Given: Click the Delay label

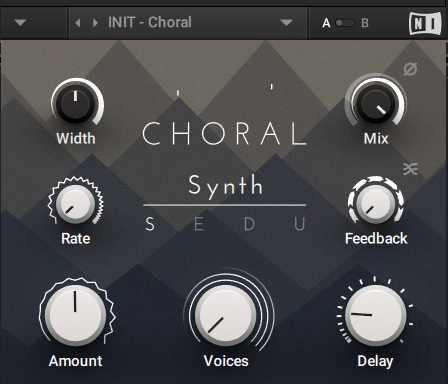Looking at the screenshot, I should click(x=375, y=362).
